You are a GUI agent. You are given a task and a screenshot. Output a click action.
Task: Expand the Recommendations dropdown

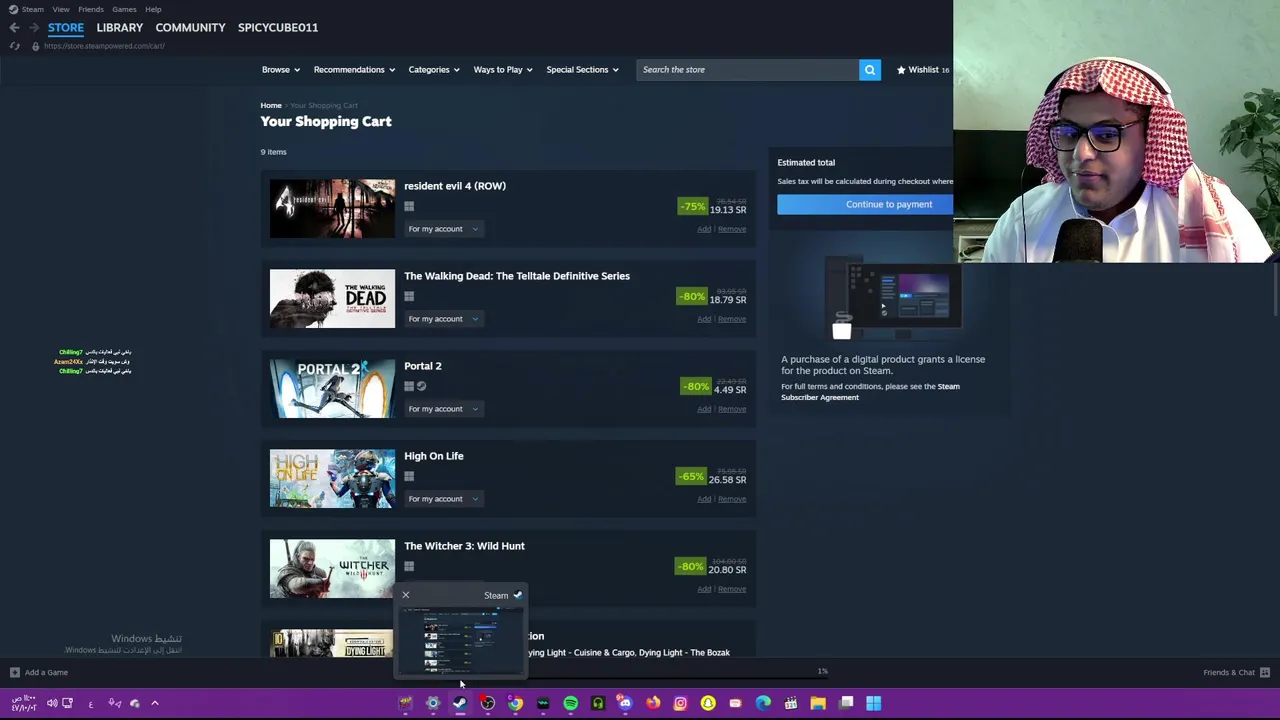(354, 70)
